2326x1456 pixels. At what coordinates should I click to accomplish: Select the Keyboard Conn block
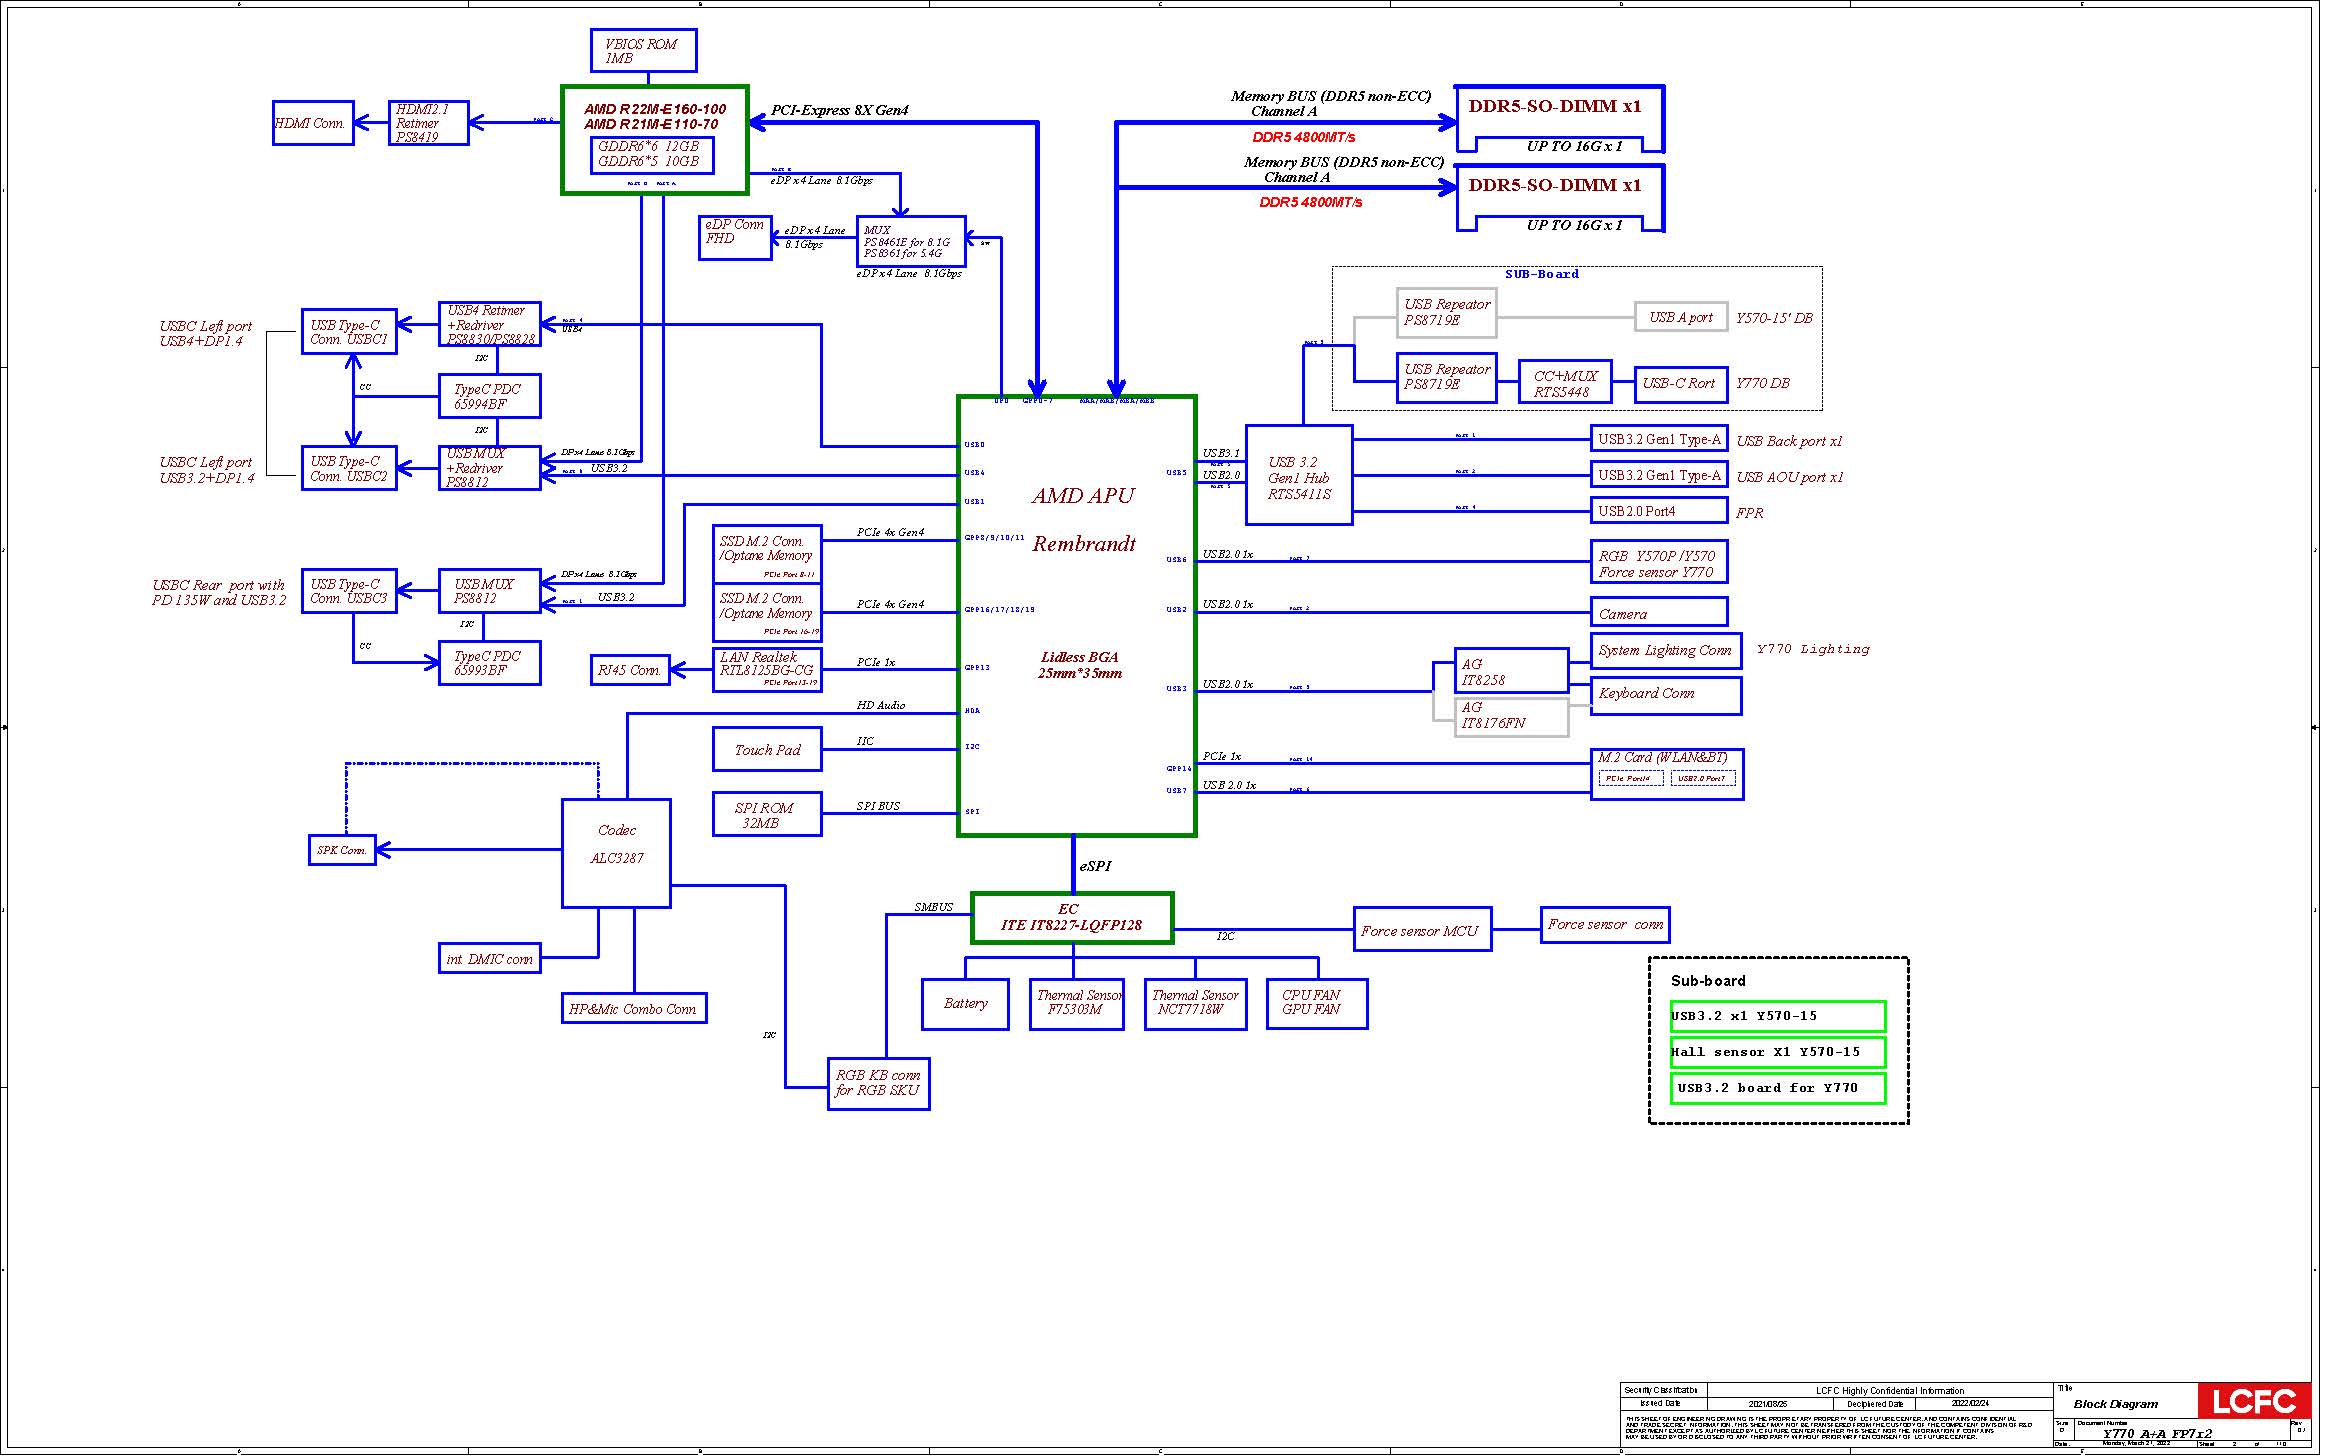(1664, 694)
